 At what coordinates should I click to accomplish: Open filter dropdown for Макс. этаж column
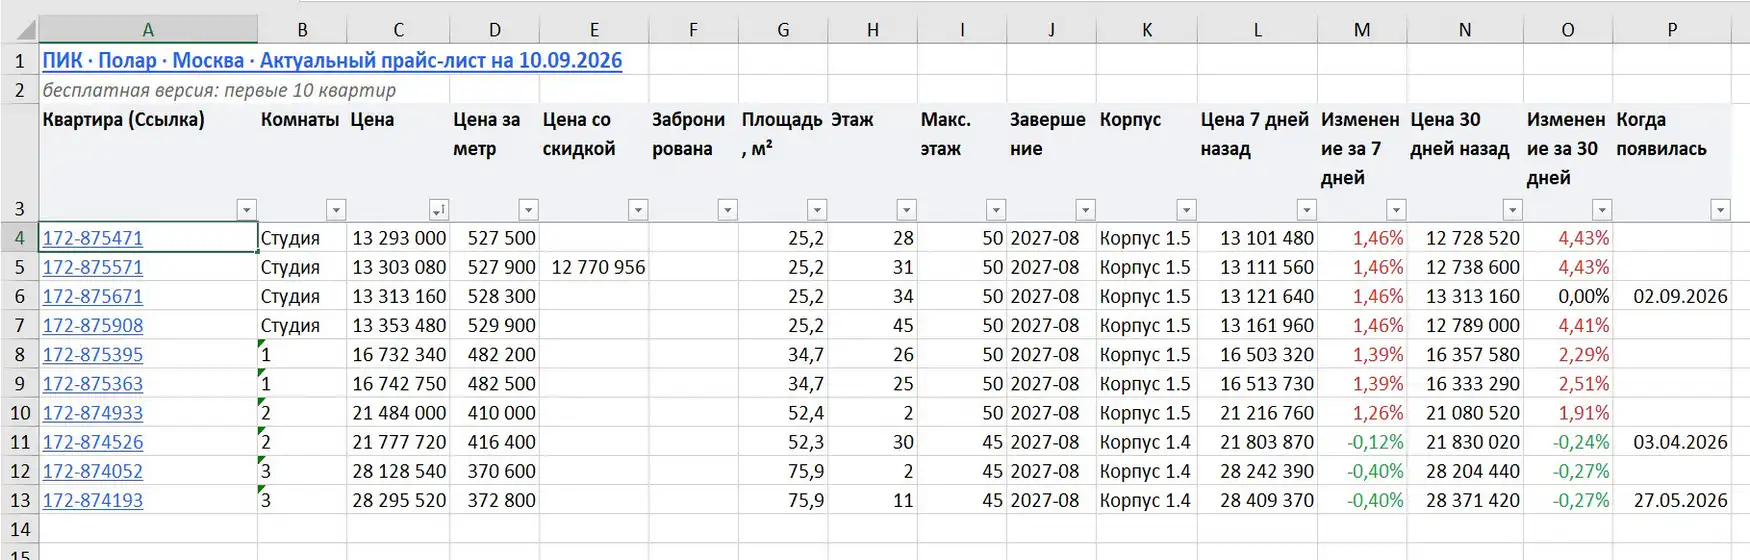pos(995,210)
